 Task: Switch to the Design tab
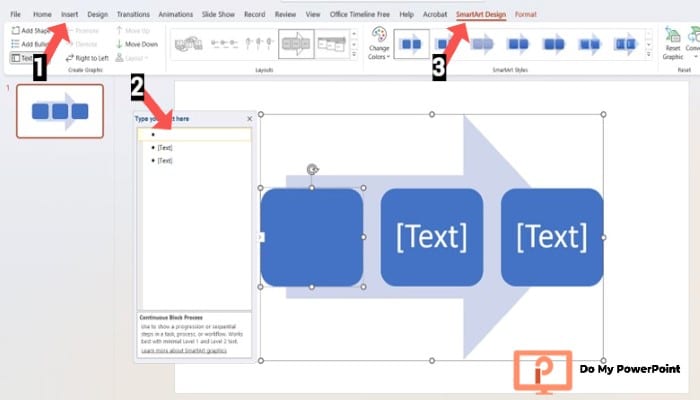(x=97, y=14)
